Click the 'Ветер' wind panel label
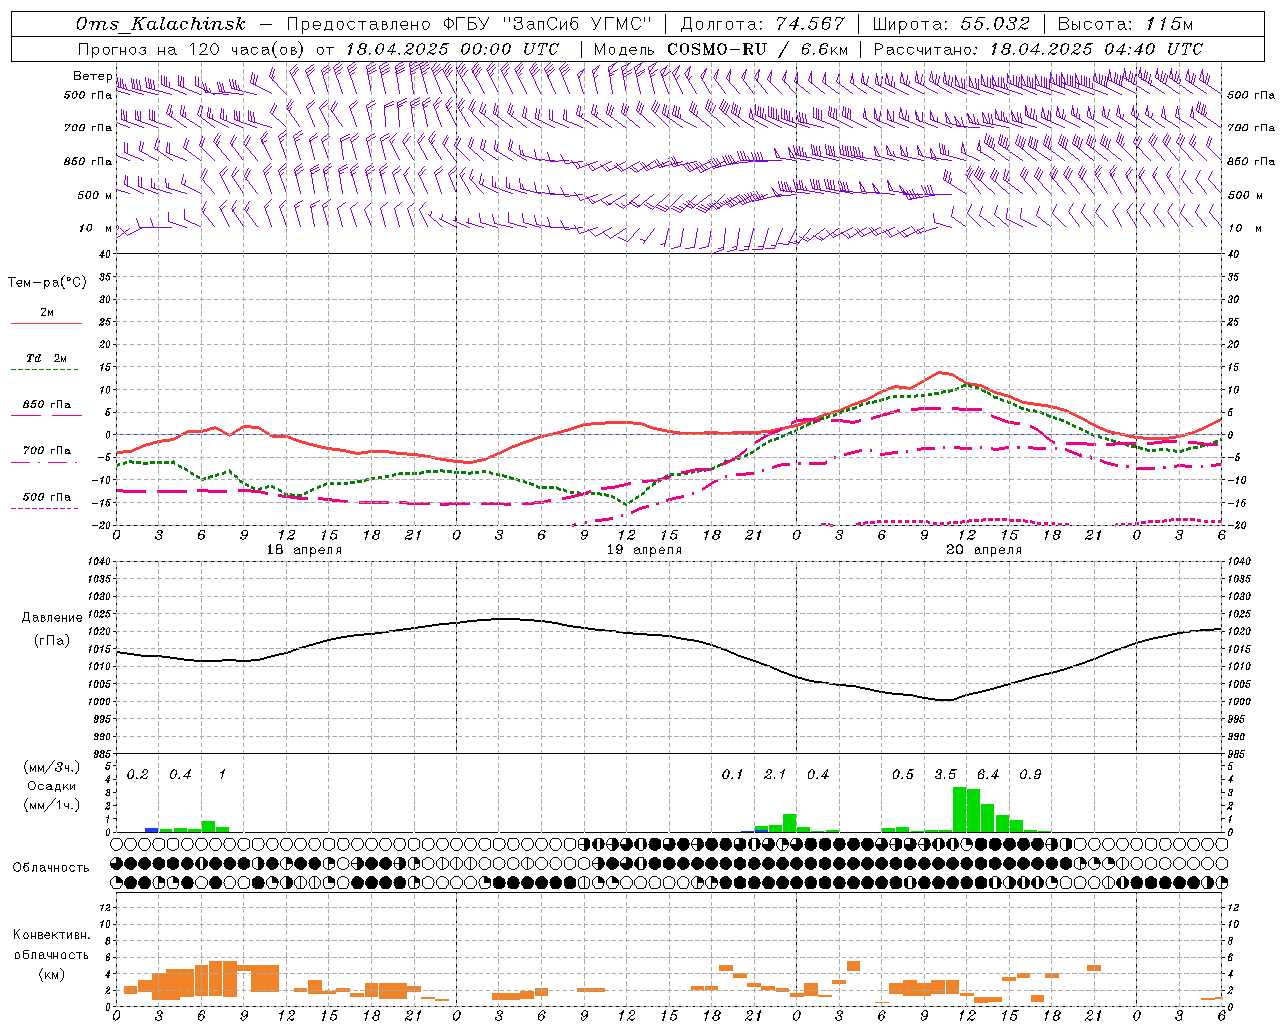 [x=92, y=76]
